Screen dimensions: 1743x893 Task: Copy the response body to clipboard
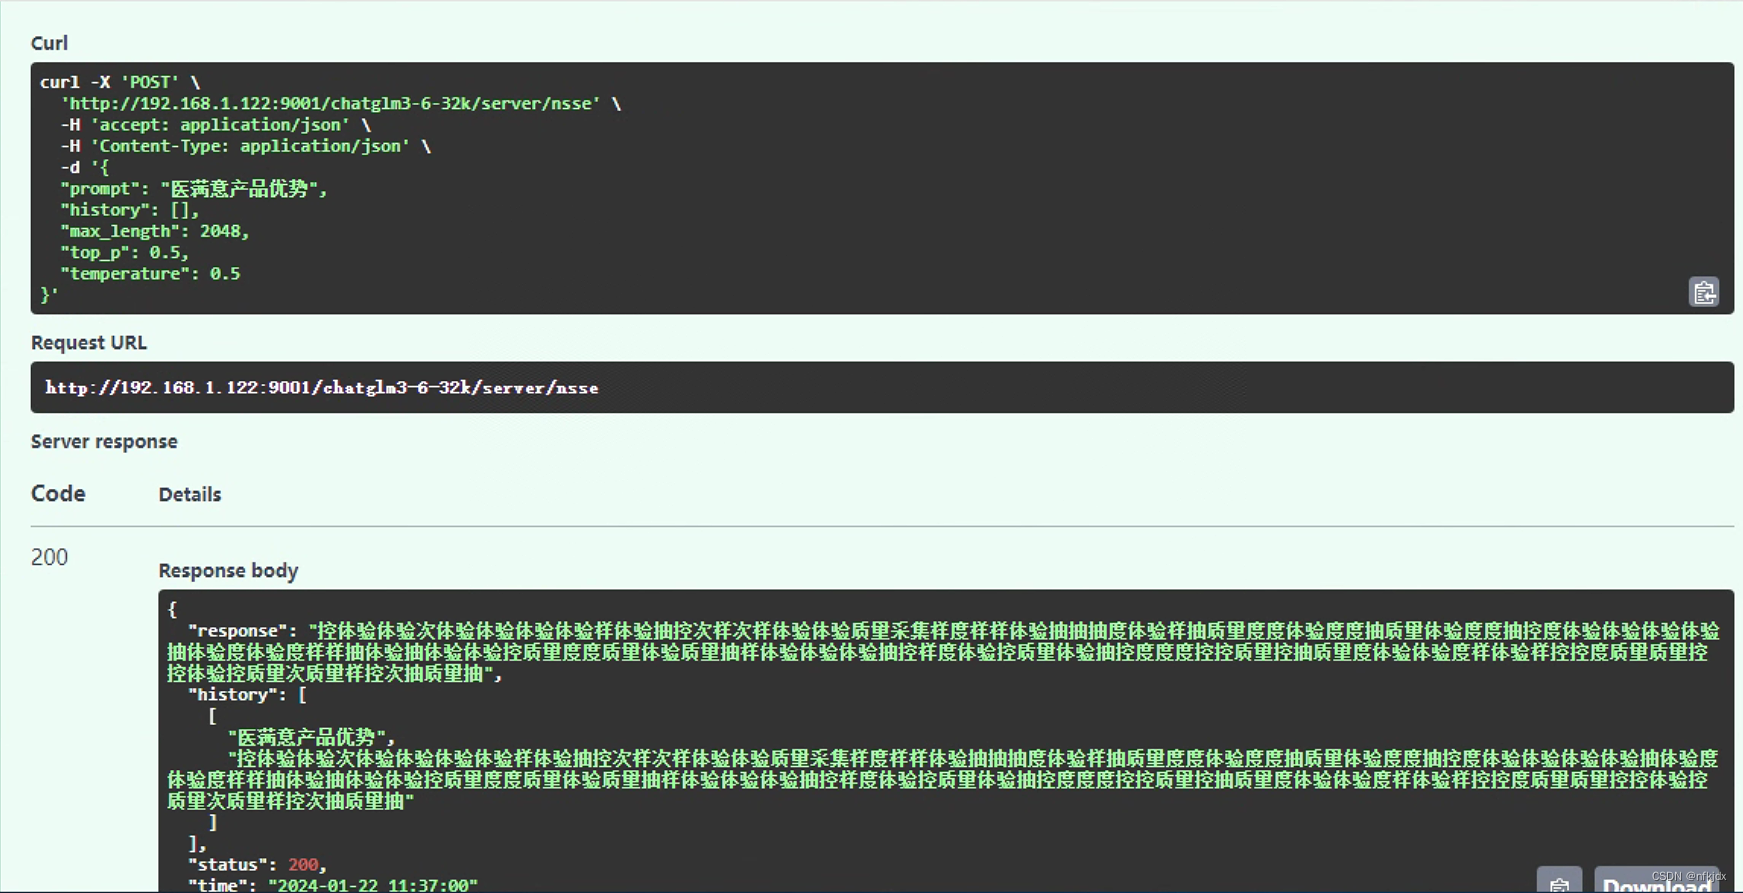point(1559,881)
